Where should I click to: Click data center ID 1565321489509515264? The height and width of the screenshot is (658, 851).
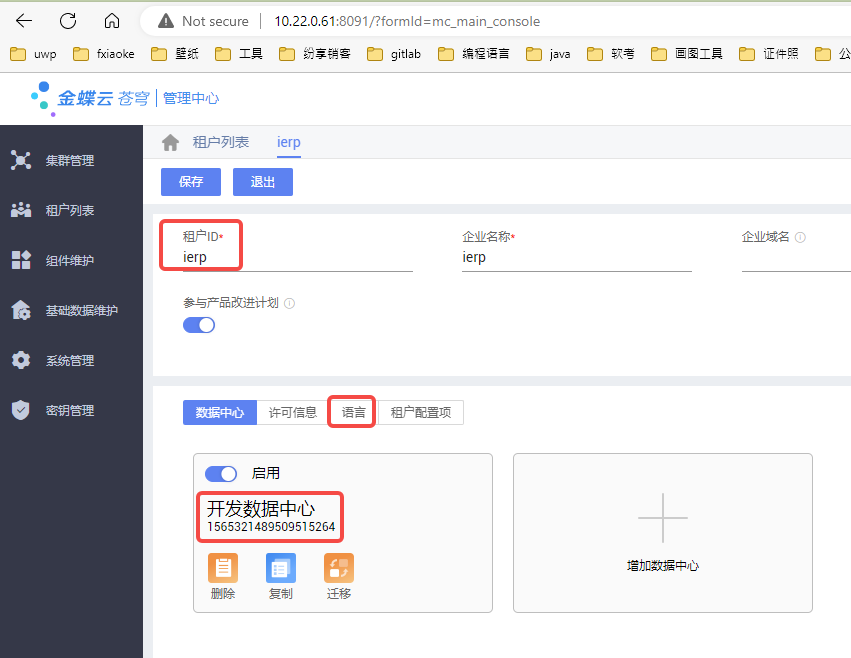click(271, 527)
